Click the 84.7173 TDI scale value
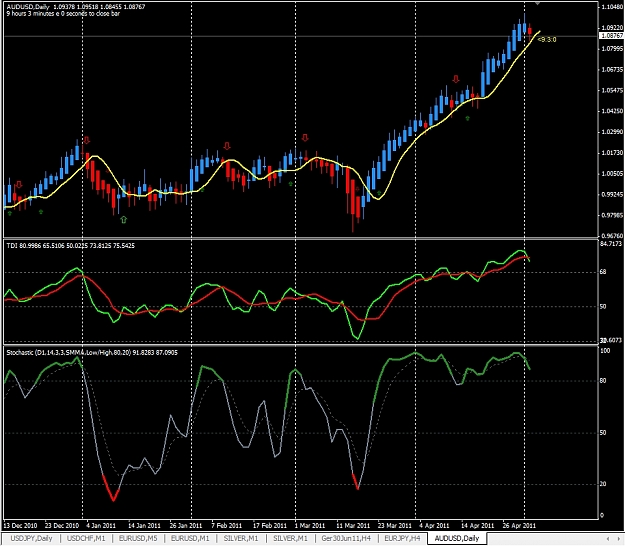Viewport: 625px width, 546px height. coord(611,244)
